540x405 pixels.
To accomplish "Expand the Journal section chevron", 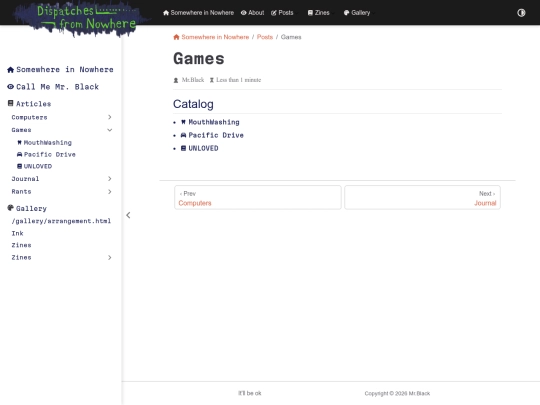I will coord(110,178).
